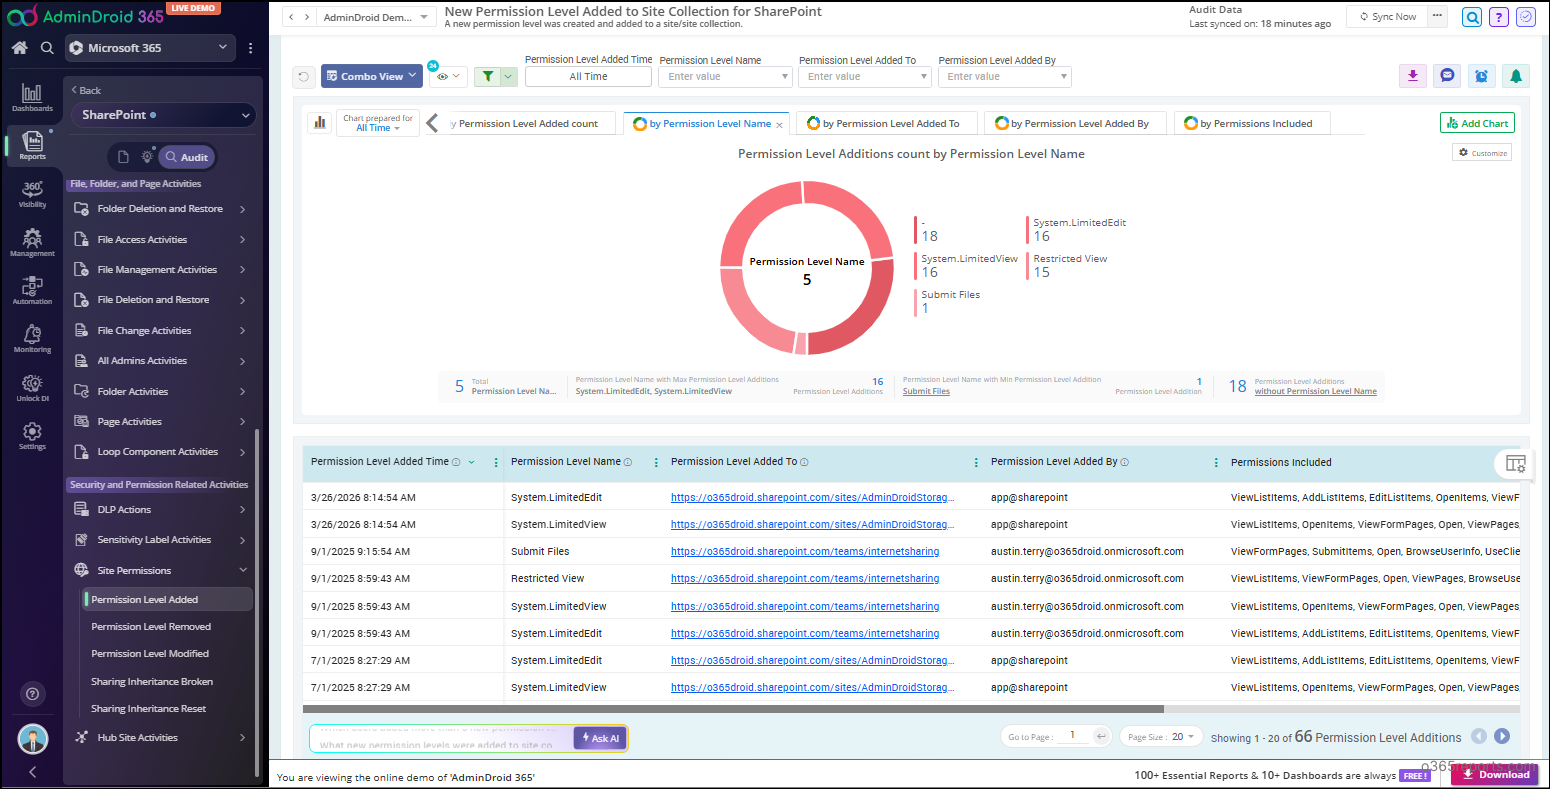The width and height of the screenshot is (1550, 789).
Task: Open the Settings gear in the sidebar
Action: [x=32, y=435]
